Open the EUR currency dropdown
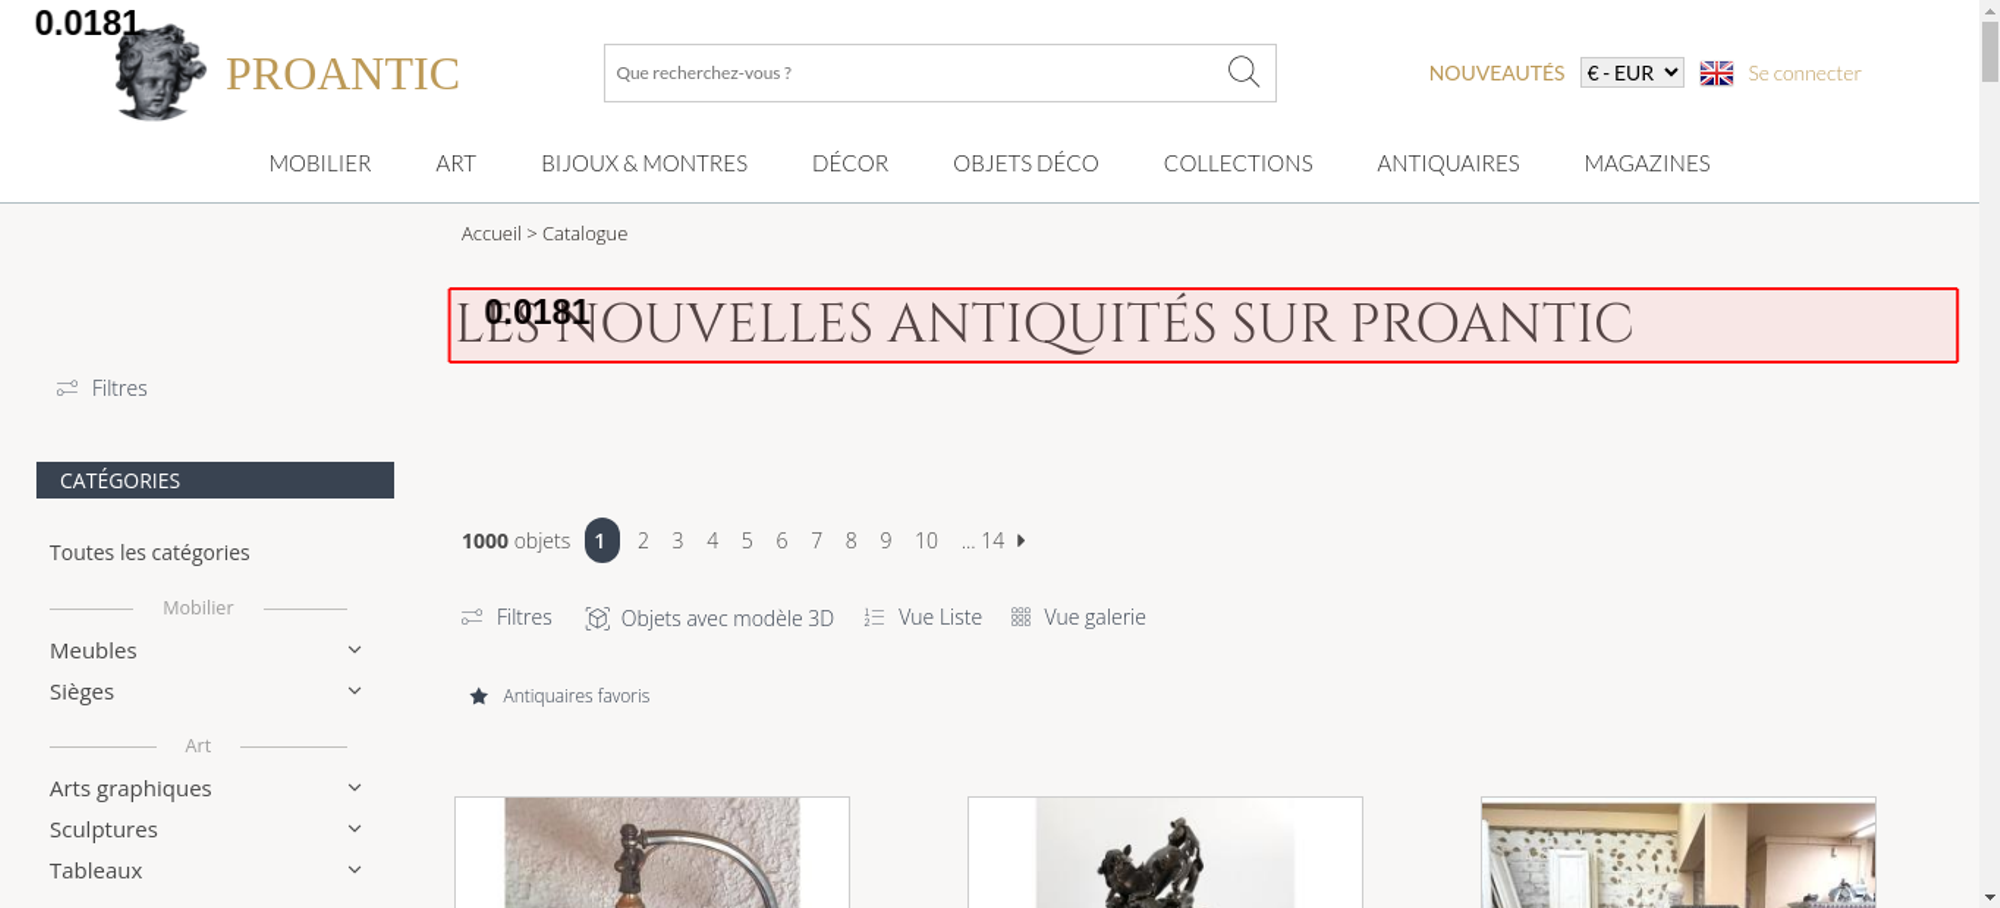This screenshot has width=2000, height=908. point(1632,73)
